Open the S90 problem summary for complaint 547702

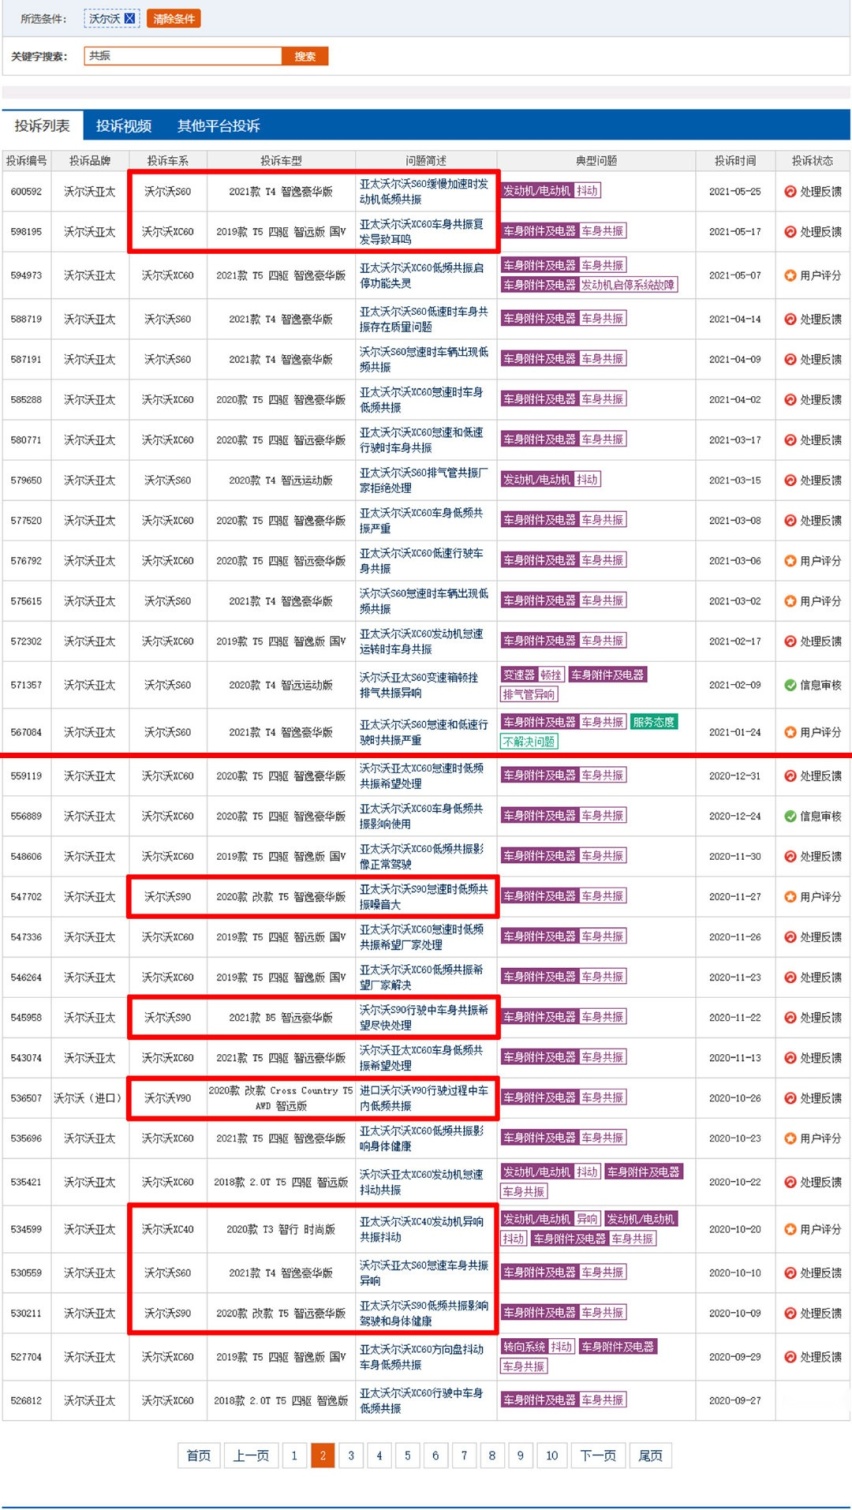tap(424, 897)
